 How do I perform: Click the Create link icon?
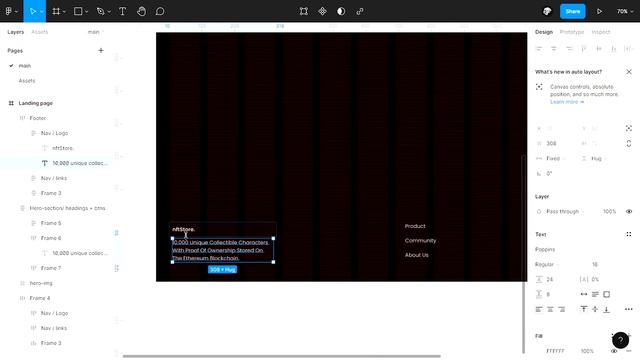360,11
